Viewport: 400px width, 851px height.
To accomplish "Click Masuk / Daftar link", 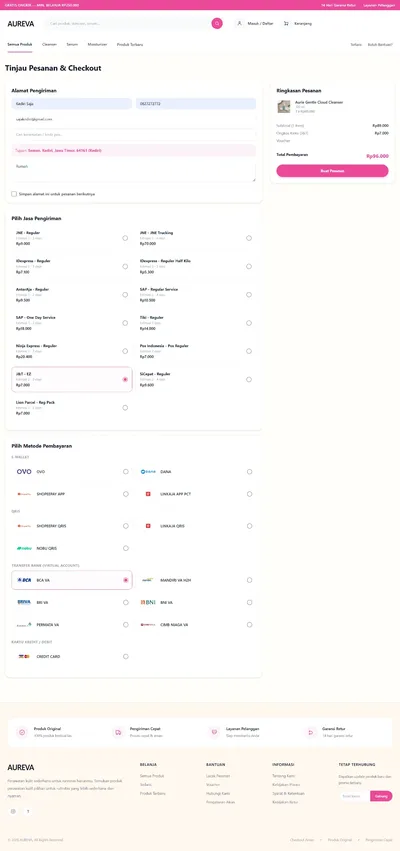I will [263, 23].
